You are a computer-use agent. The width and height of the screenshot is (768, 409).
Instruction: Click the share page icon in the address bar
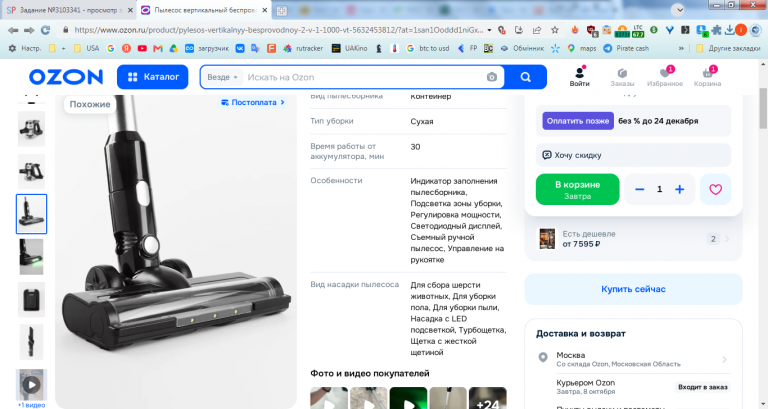pos(537,30)
